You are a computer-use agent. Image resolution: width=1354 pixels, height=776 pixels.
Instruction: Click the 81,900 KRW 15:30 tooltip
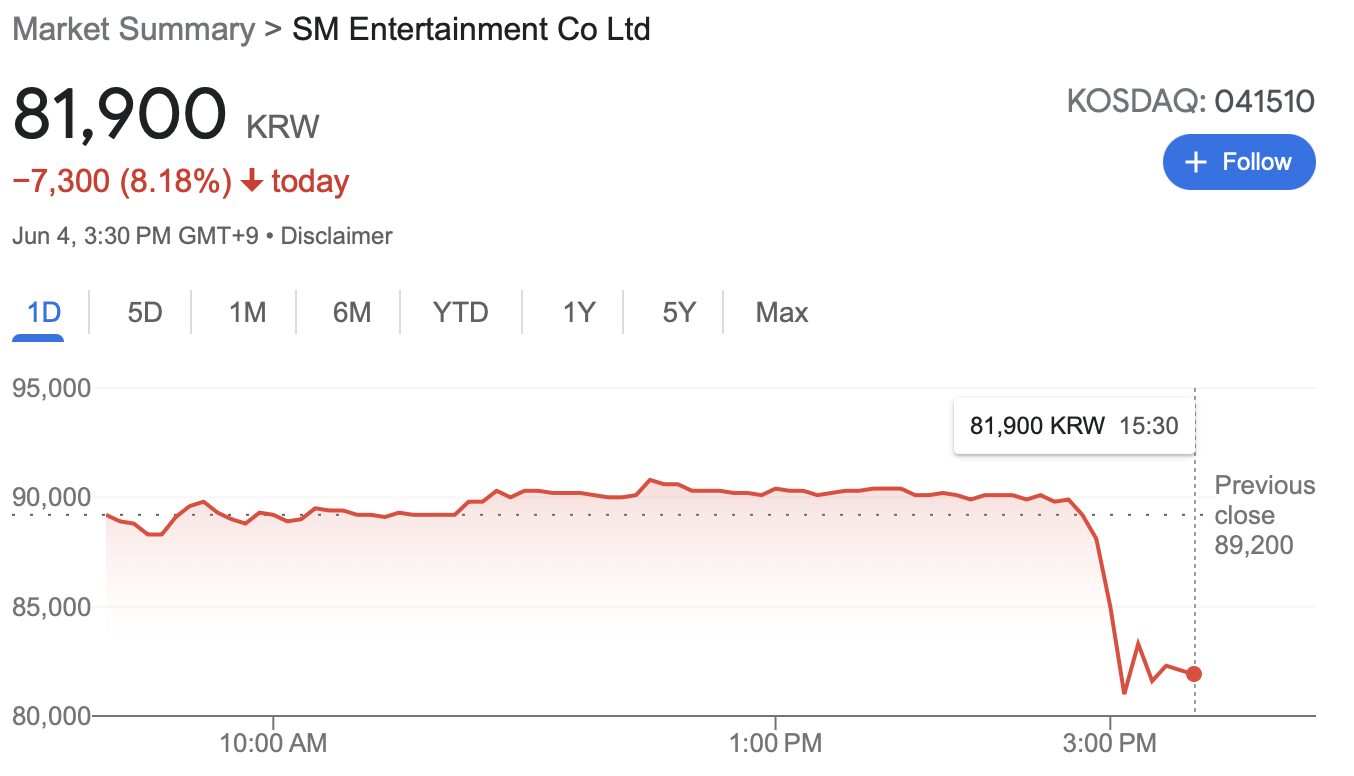[1074, 426]
